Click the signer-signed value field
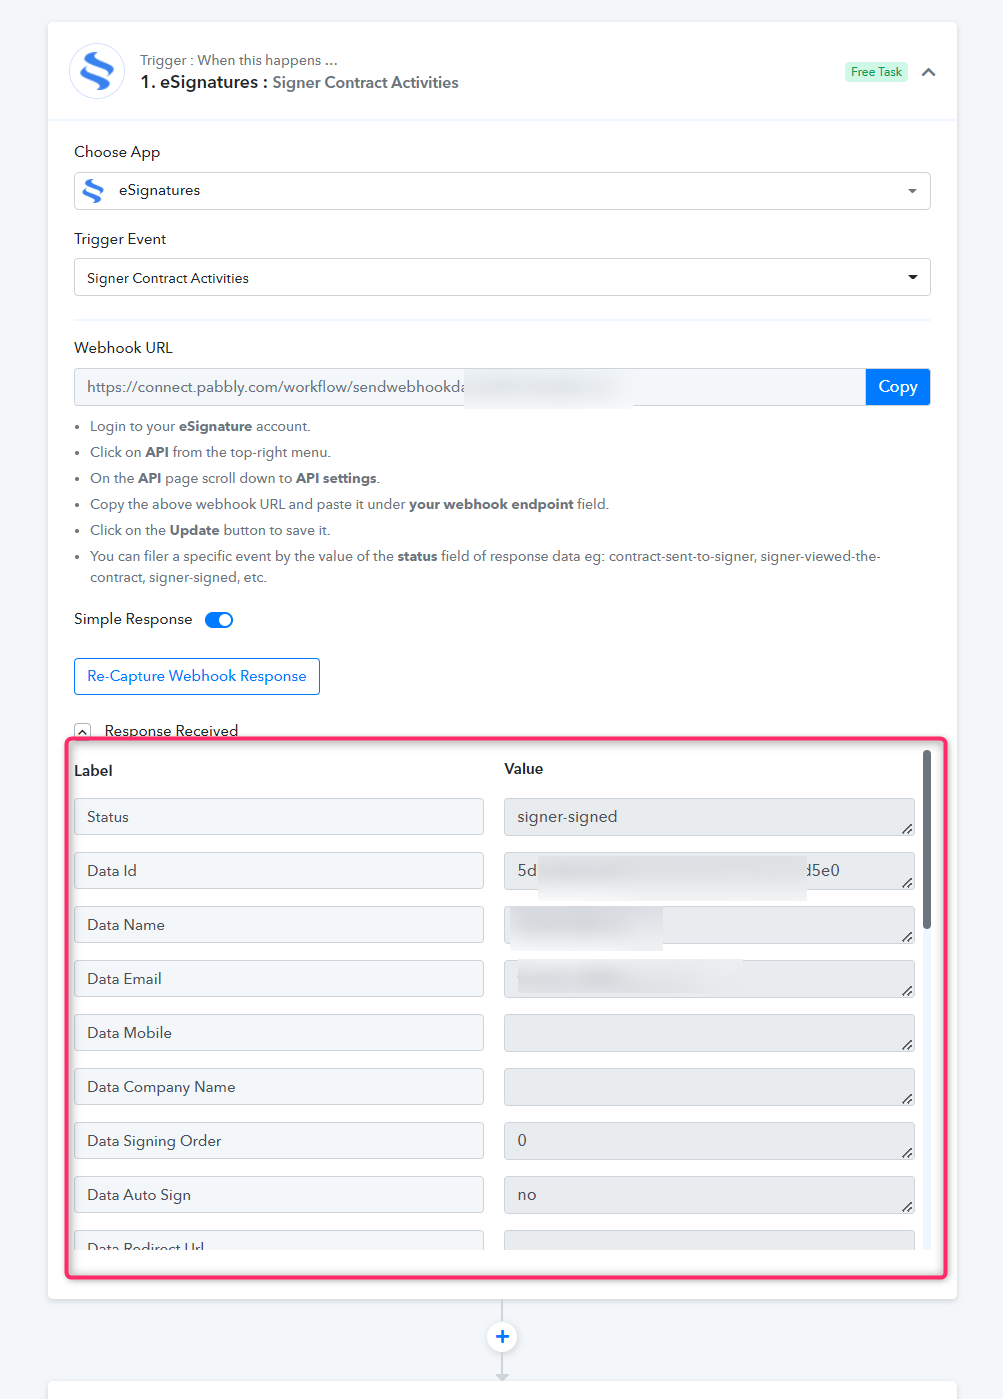This screenshot has height=1399, width=1003. pos(709,817)
